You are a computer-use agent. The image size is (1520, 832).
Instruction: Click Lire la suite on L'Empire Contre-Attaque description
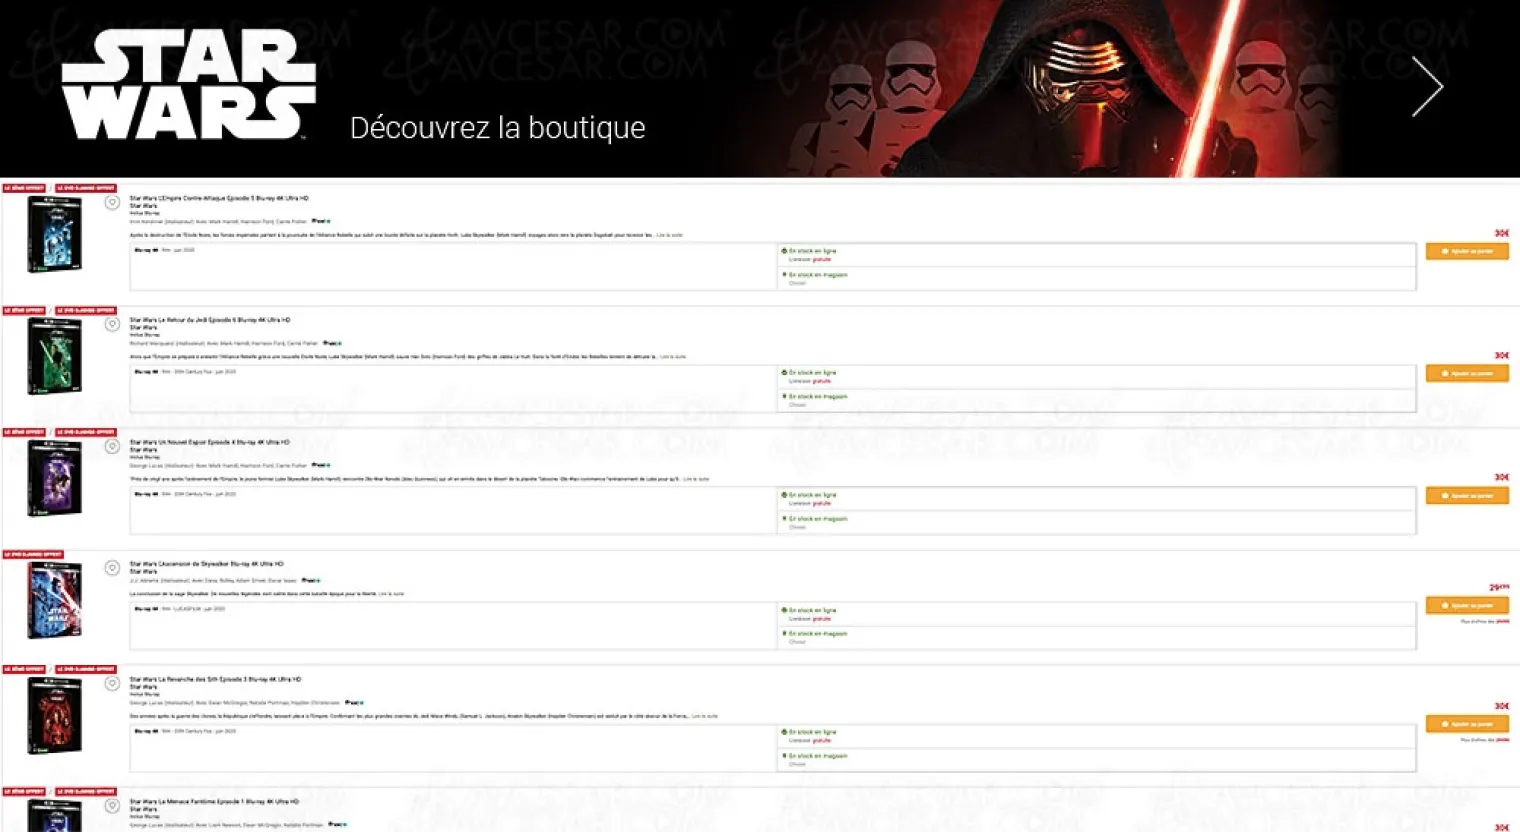670,235
